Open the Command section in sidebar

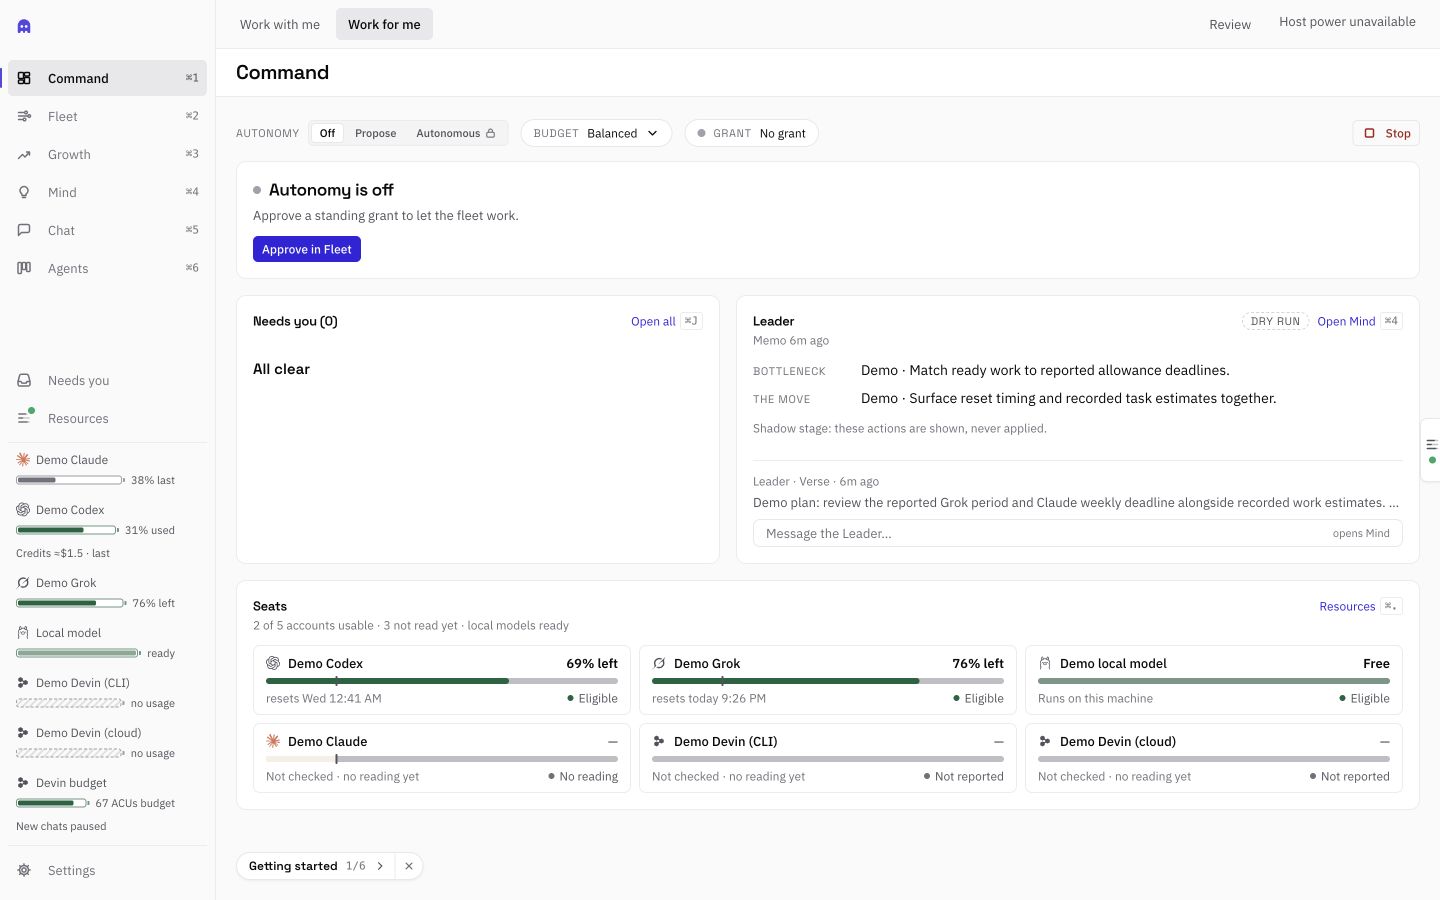108,78
